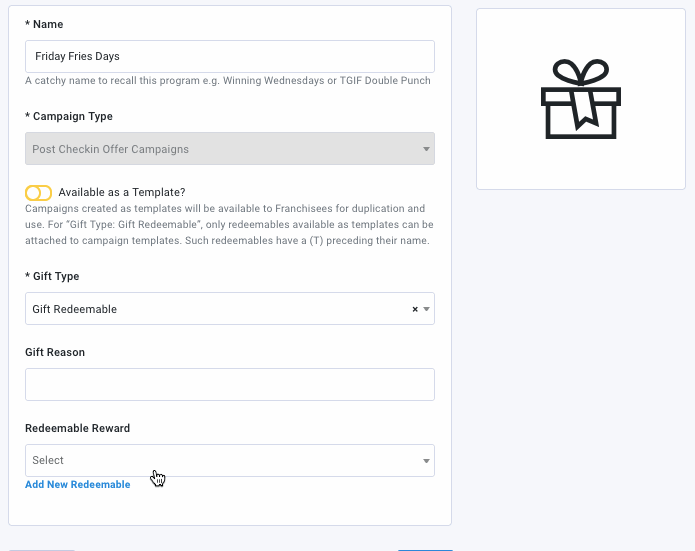Toggle Available as a Template switch
The height and width of the screenshot is (551, 695).
pos(38,193)
